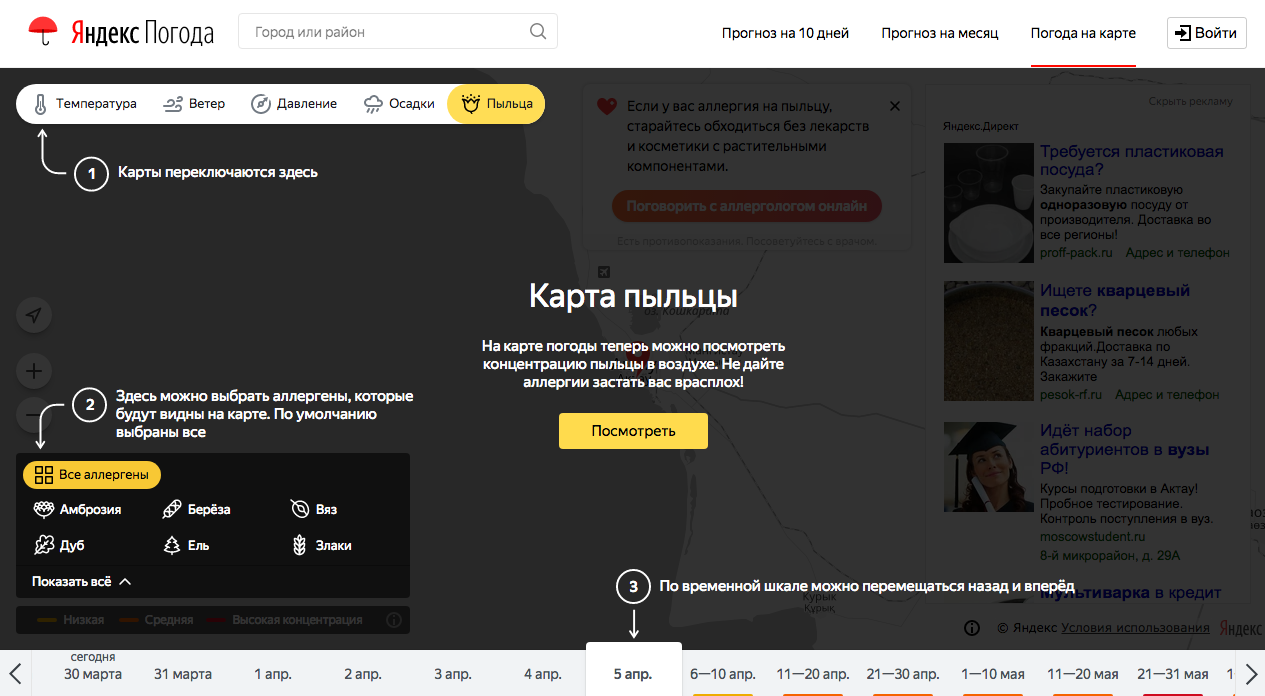Filter by Злаки allergen
This screenshot has width=1265, height=696.
321,546
